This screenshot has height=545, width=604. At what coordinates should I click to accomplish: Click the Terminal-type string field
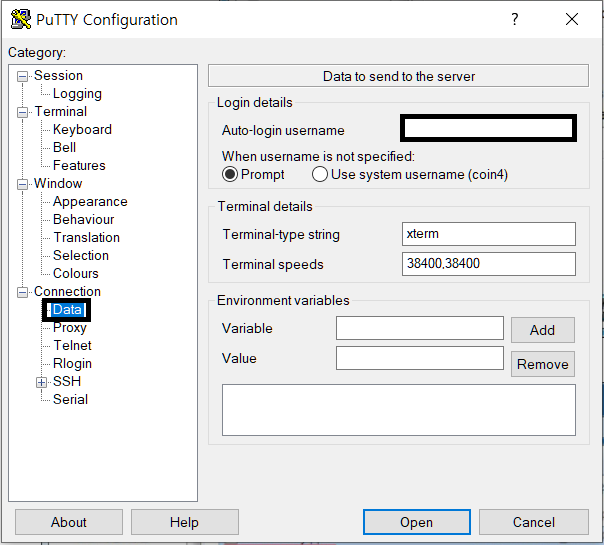[x=489, y=234]
